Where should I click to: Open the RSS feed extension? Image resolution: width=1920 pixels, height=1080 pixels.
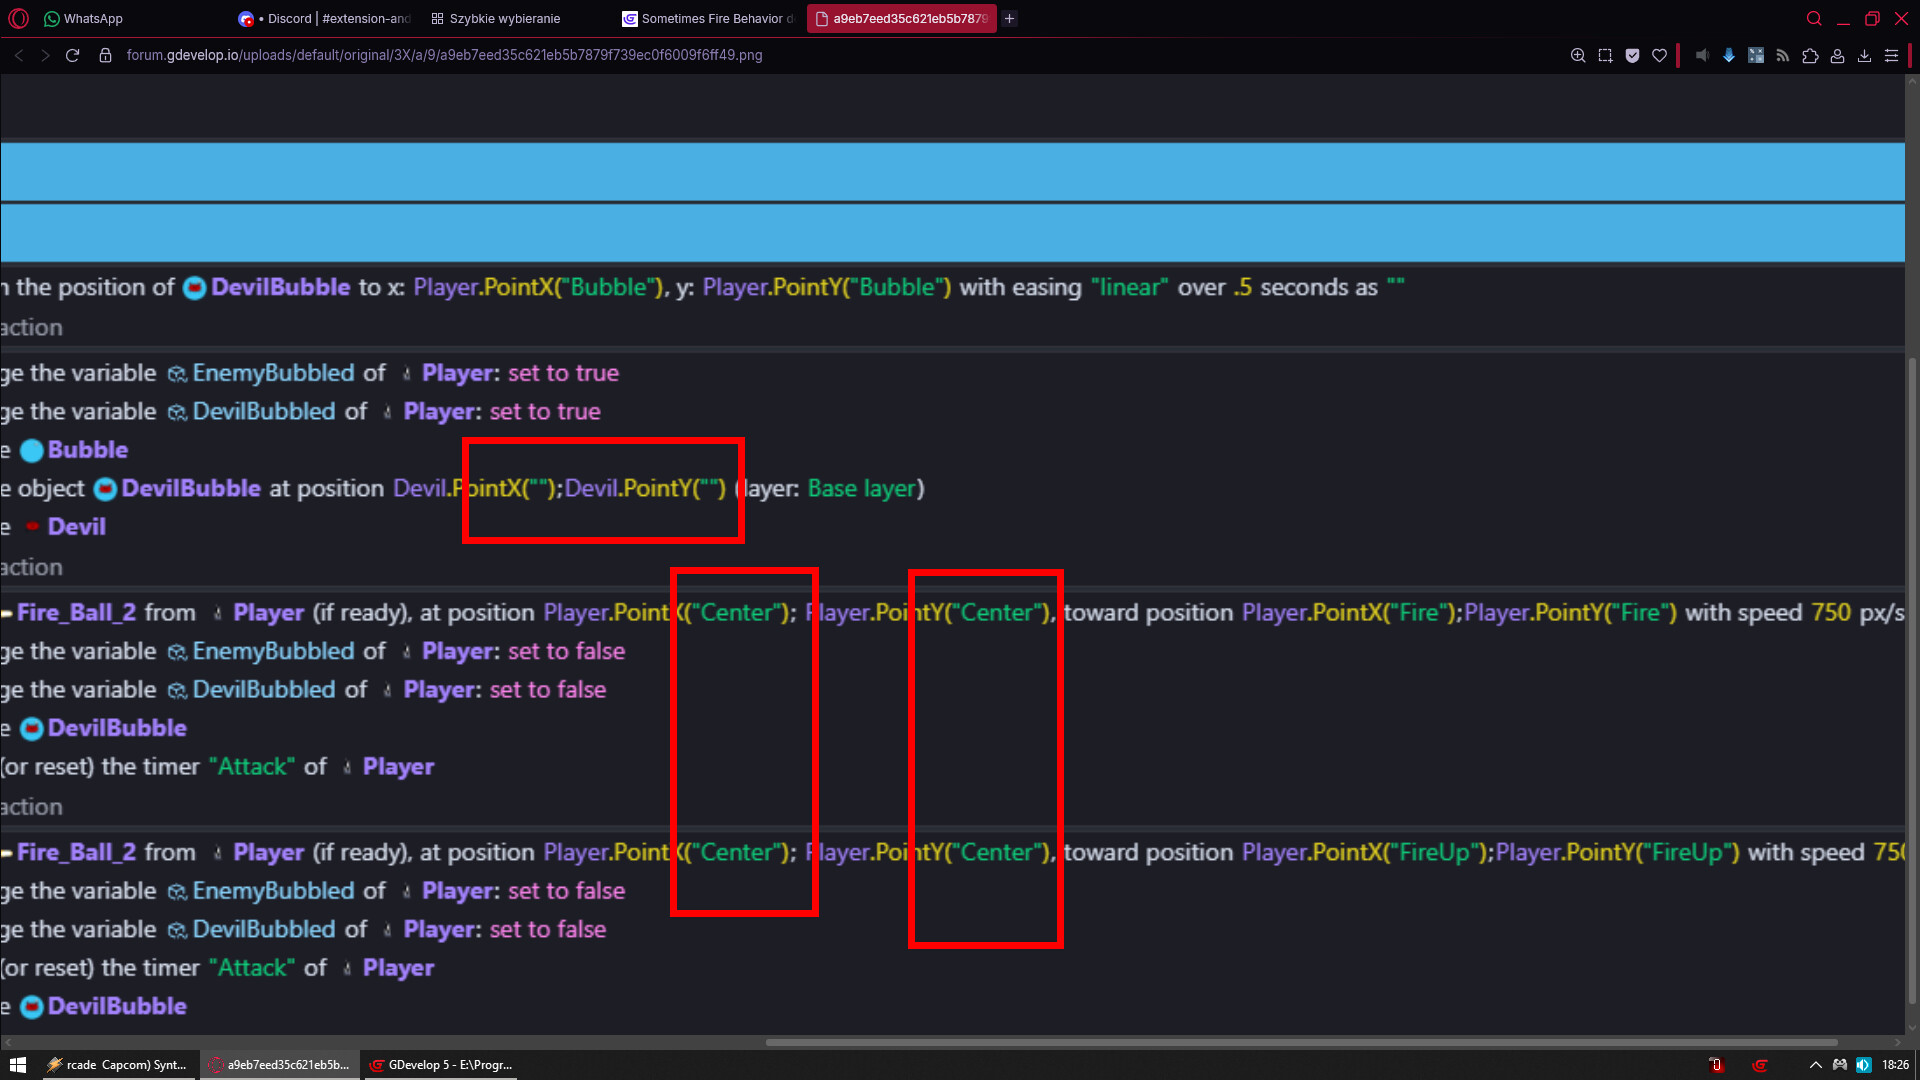coord(1783,55)
